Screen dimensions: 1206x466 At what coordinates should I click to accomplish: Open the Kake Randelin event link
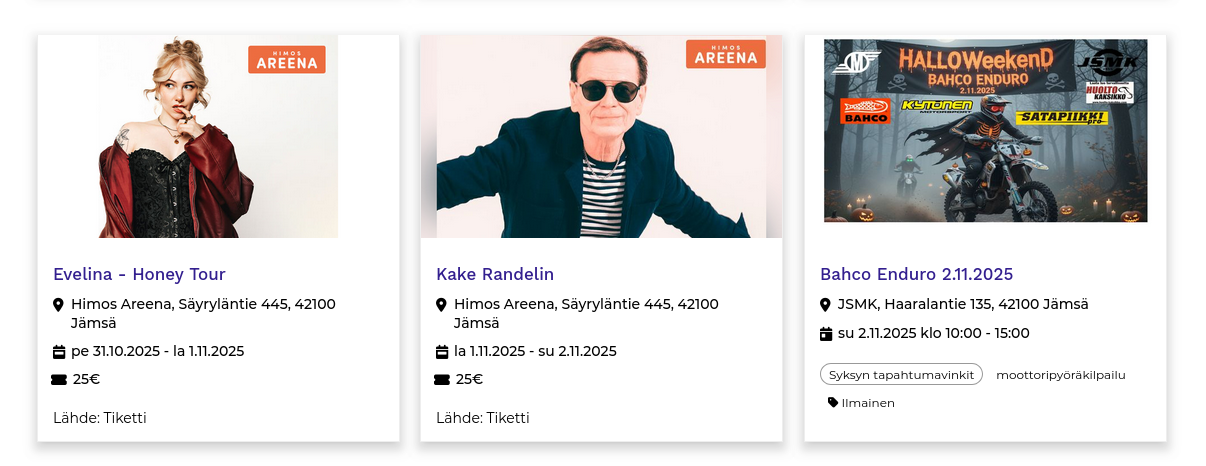(x=495, y=274)
